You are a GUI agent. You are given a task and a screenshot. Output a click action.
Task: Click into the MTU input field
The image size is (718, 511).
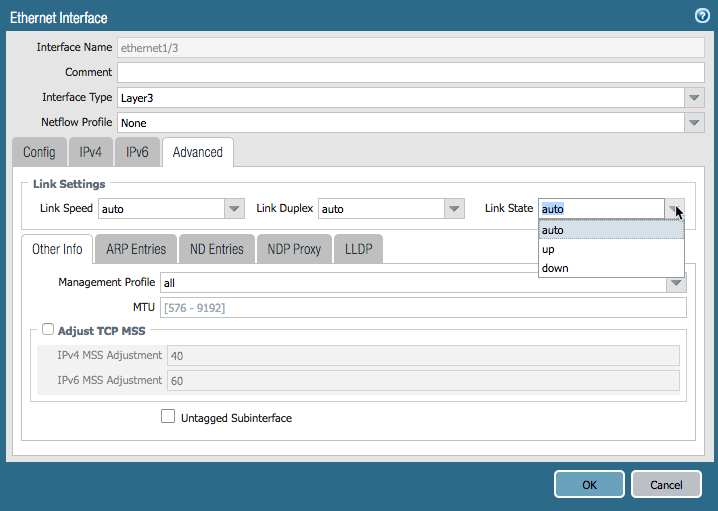(423, 308)
